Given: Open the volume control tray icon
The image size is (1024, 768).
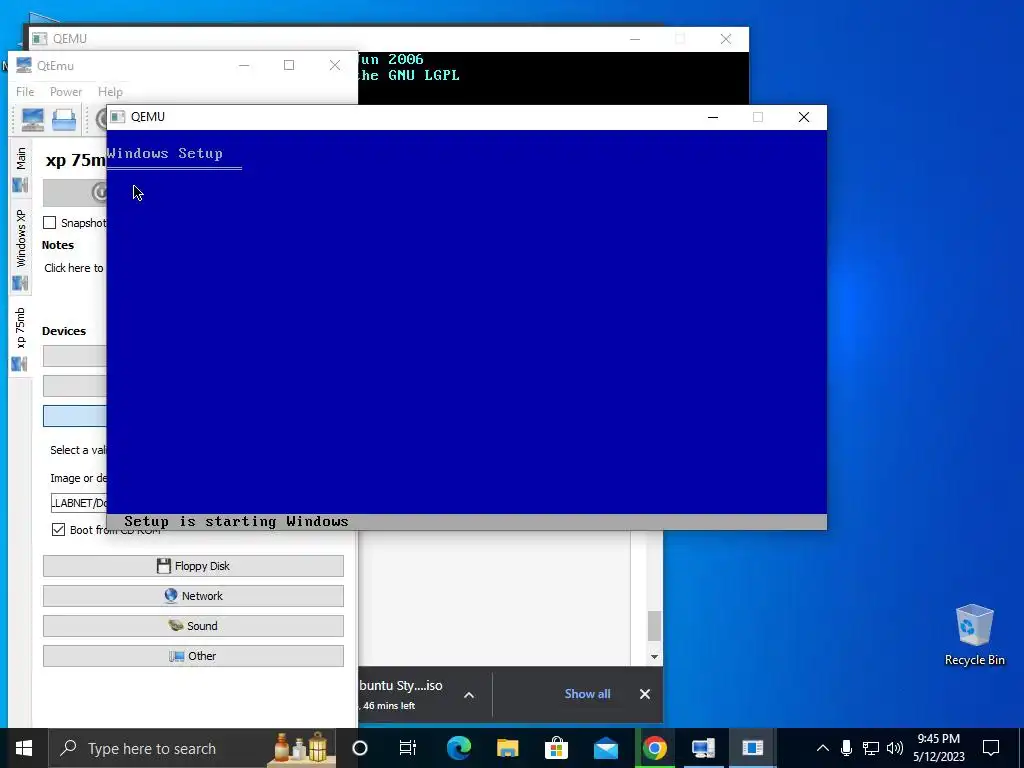Looking at the screenshot, I should tap(895, 748).
